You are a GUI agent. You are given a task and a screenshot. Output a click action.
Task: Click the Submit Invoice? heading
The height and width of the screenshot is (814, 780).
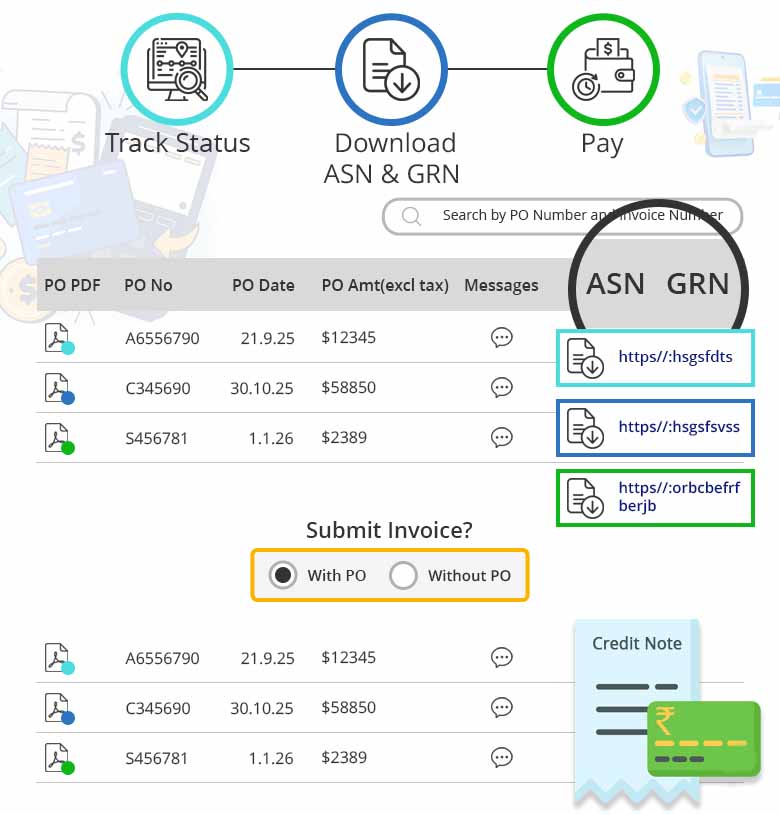(x=389, y=530)
